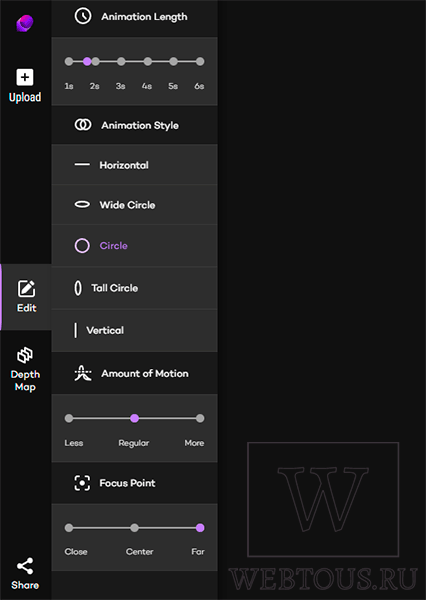
Task: Click the Focus Point target icon
Action: tap(82, 483)
